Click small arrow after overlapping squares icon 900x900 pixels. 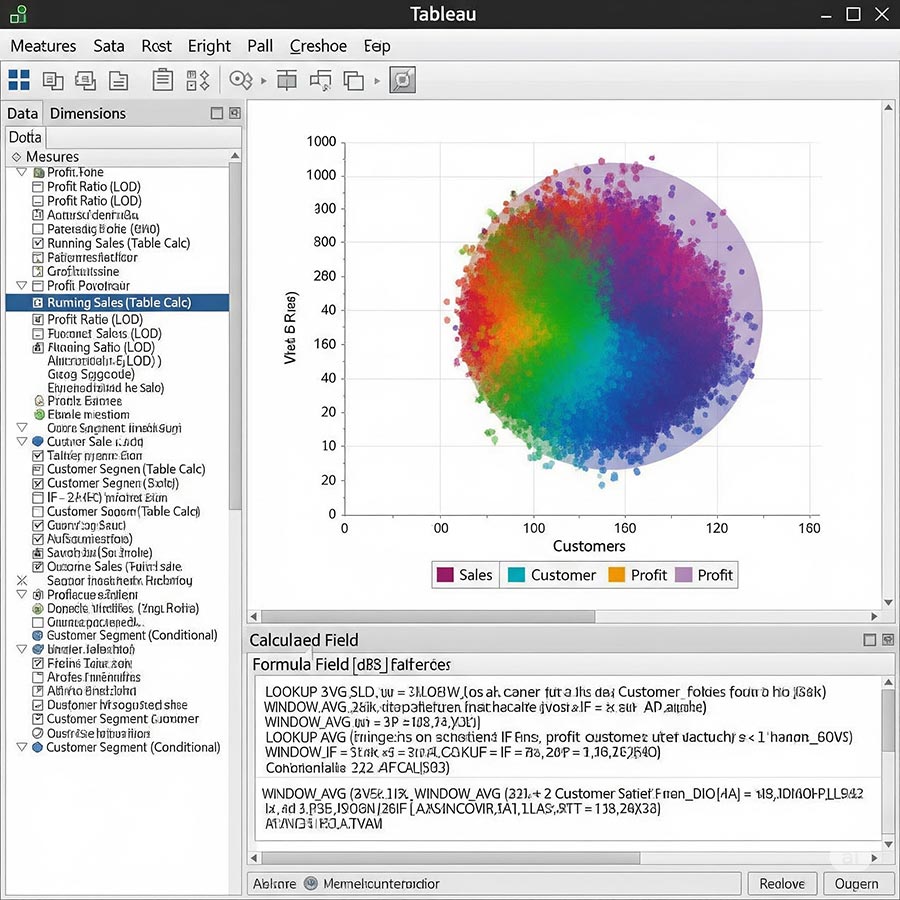377,81
